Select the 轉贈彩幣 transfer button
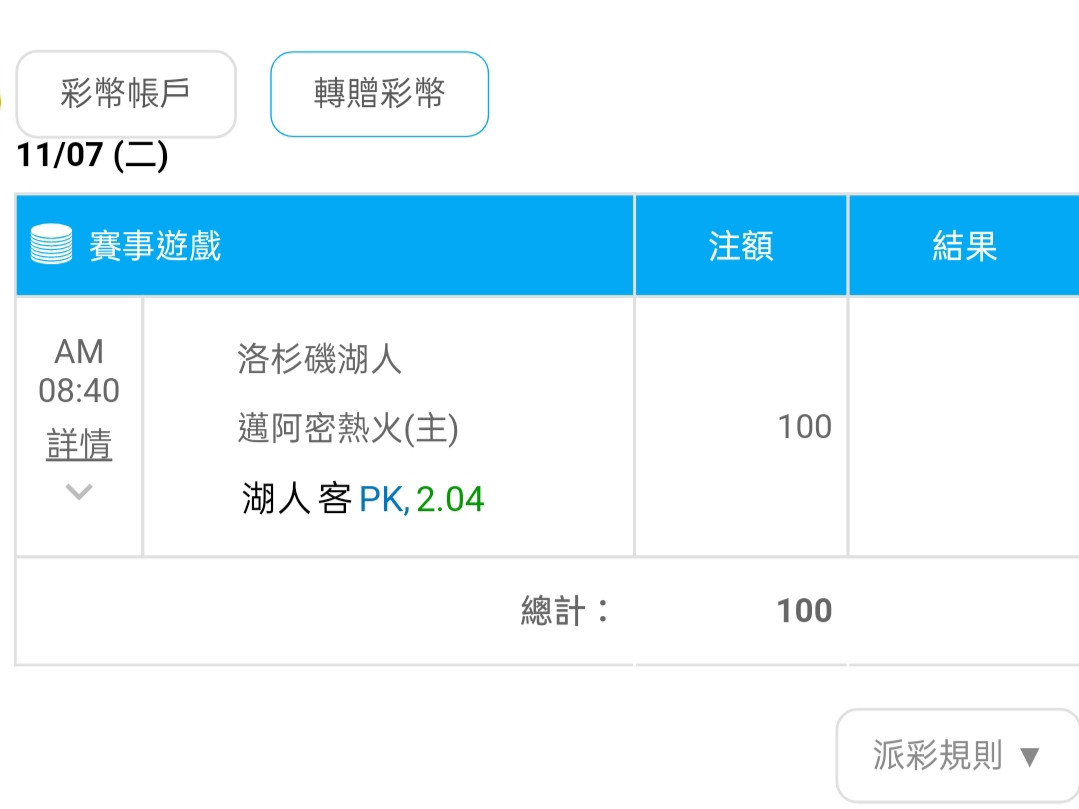The width and height of the screenshot is (1079, 809). point(379,94)
